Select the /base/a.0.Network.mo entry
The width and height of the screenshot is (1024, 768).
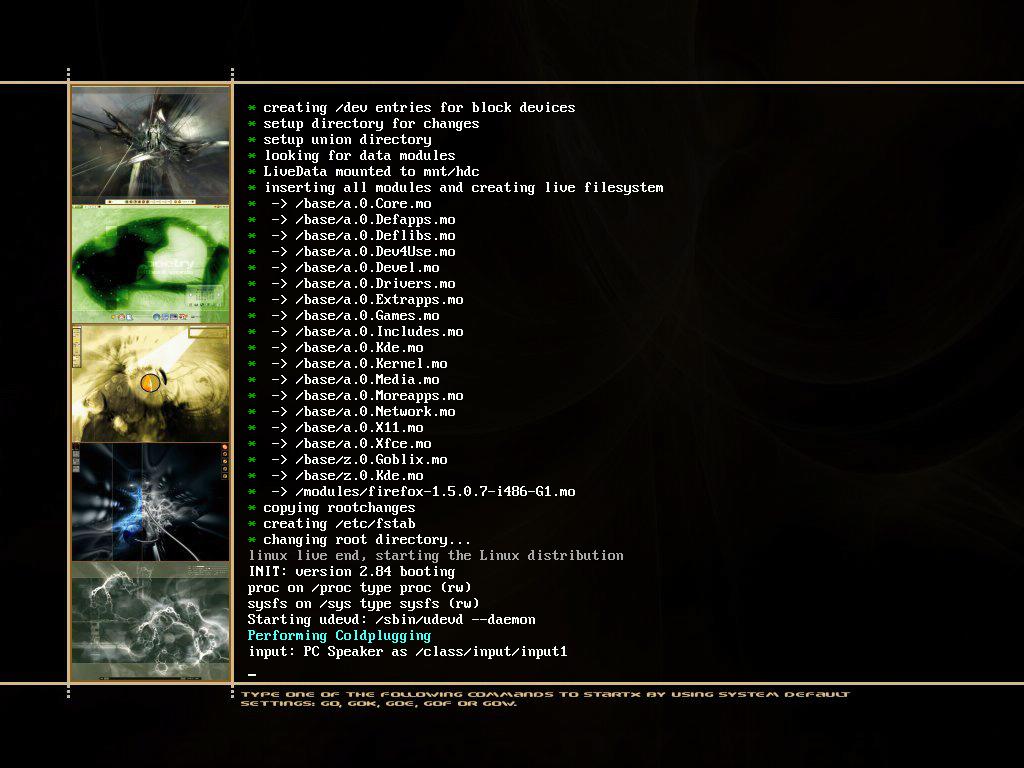[x=351, y=411]
